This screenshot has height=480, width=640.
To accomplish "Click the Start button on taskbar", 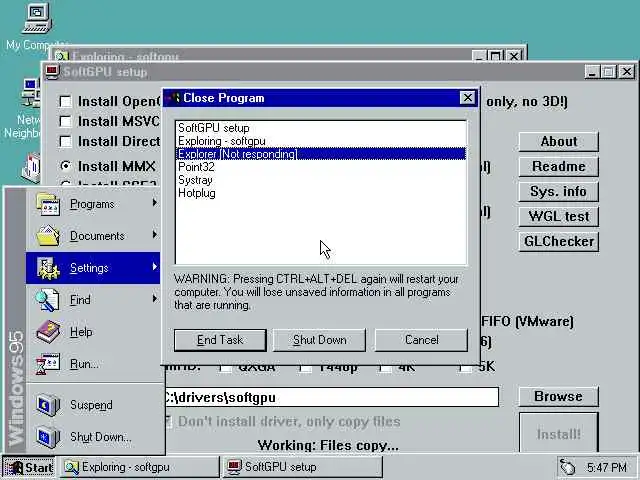I will click(x=29, y=467).
